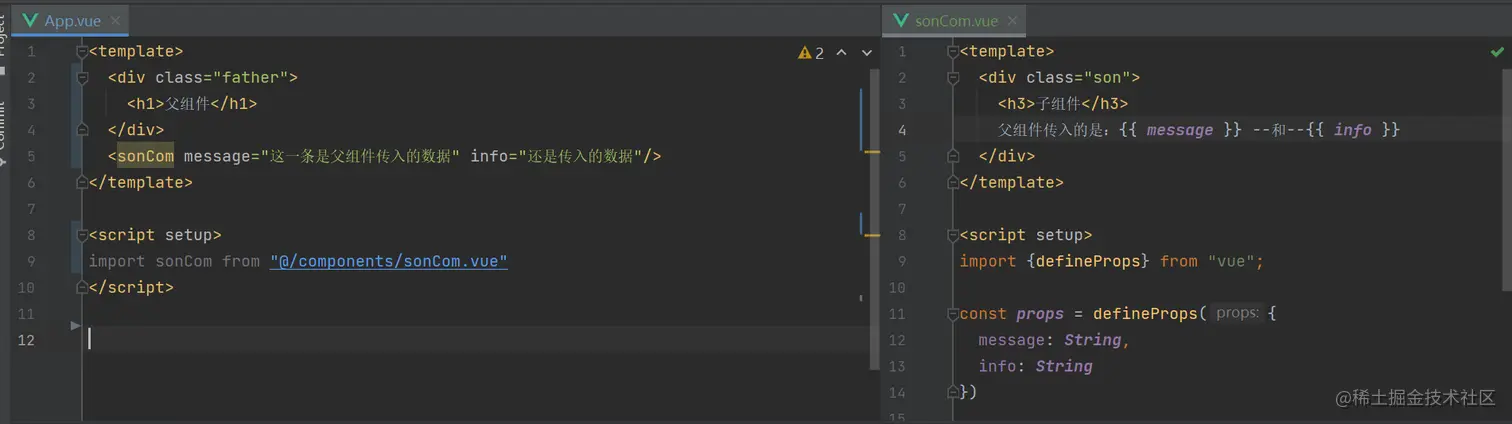The width and height of the screenshot is (1512, 424).
Task: Click line number 9 in App.vue gutter
Action: tap(30, 261)
